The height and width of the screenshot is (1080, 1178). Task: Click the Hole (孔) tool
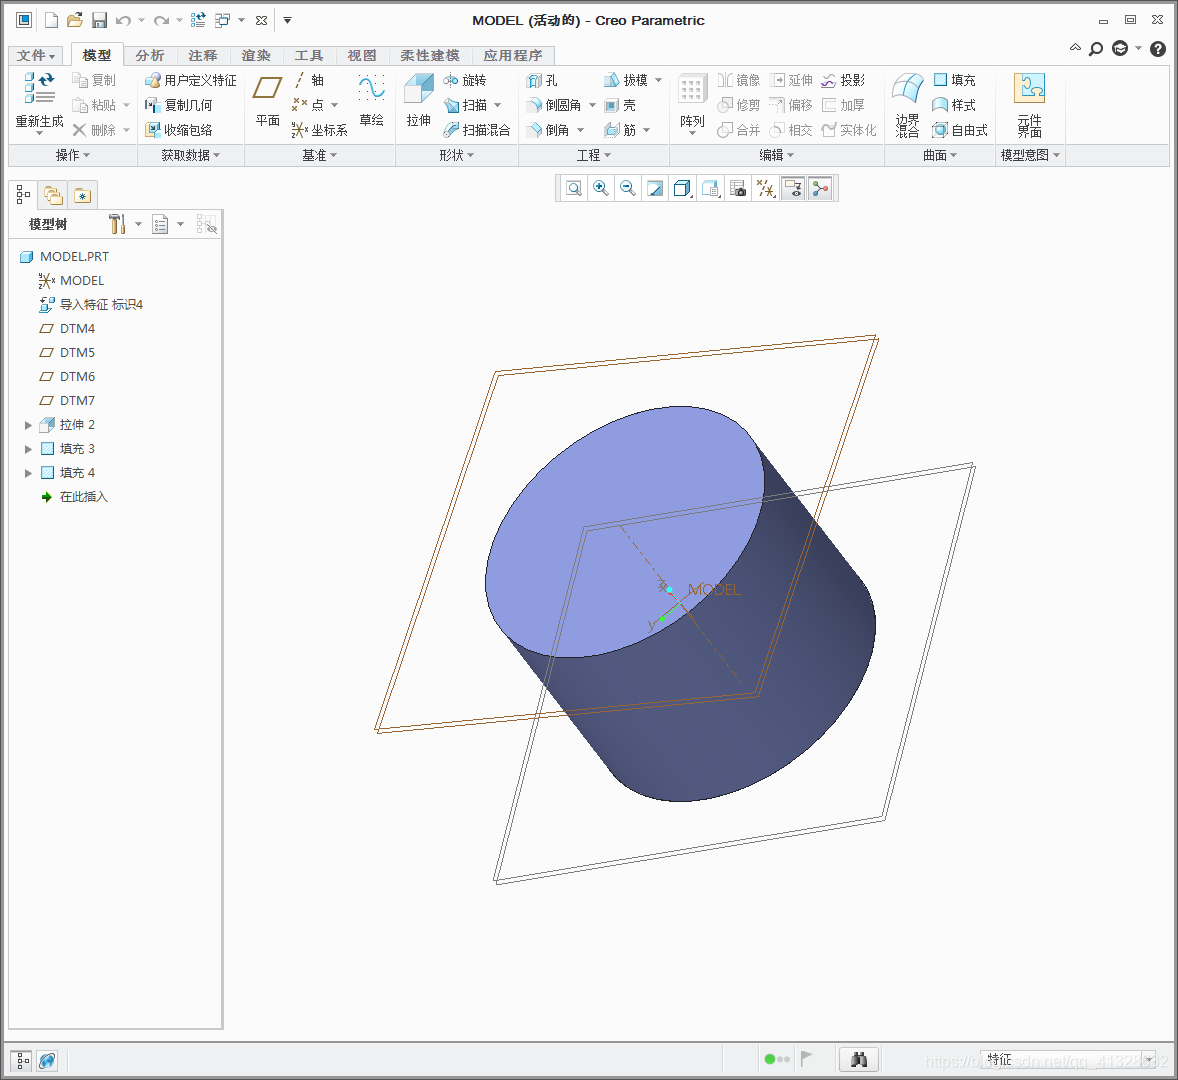542,80
